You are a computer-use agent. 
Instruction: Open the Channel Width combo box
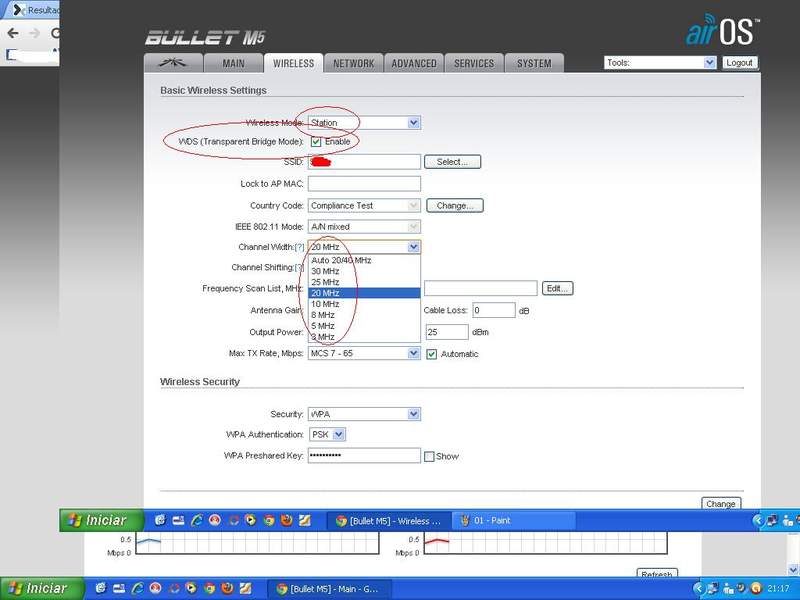[x=364, y=247]
